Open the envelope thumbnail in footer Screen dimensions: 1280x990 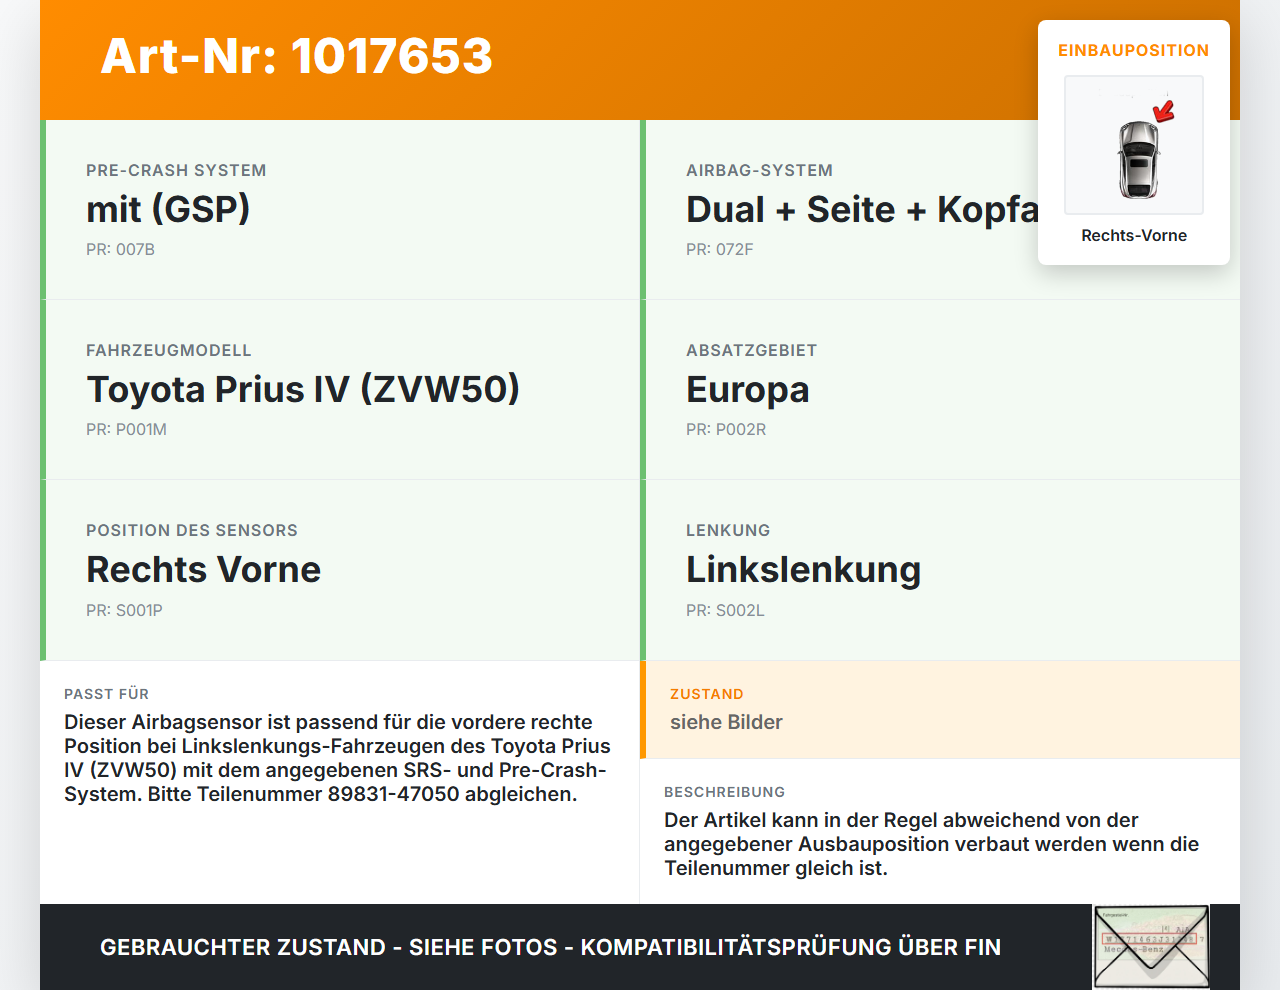pyautogui.click(x=1151, y=946)
